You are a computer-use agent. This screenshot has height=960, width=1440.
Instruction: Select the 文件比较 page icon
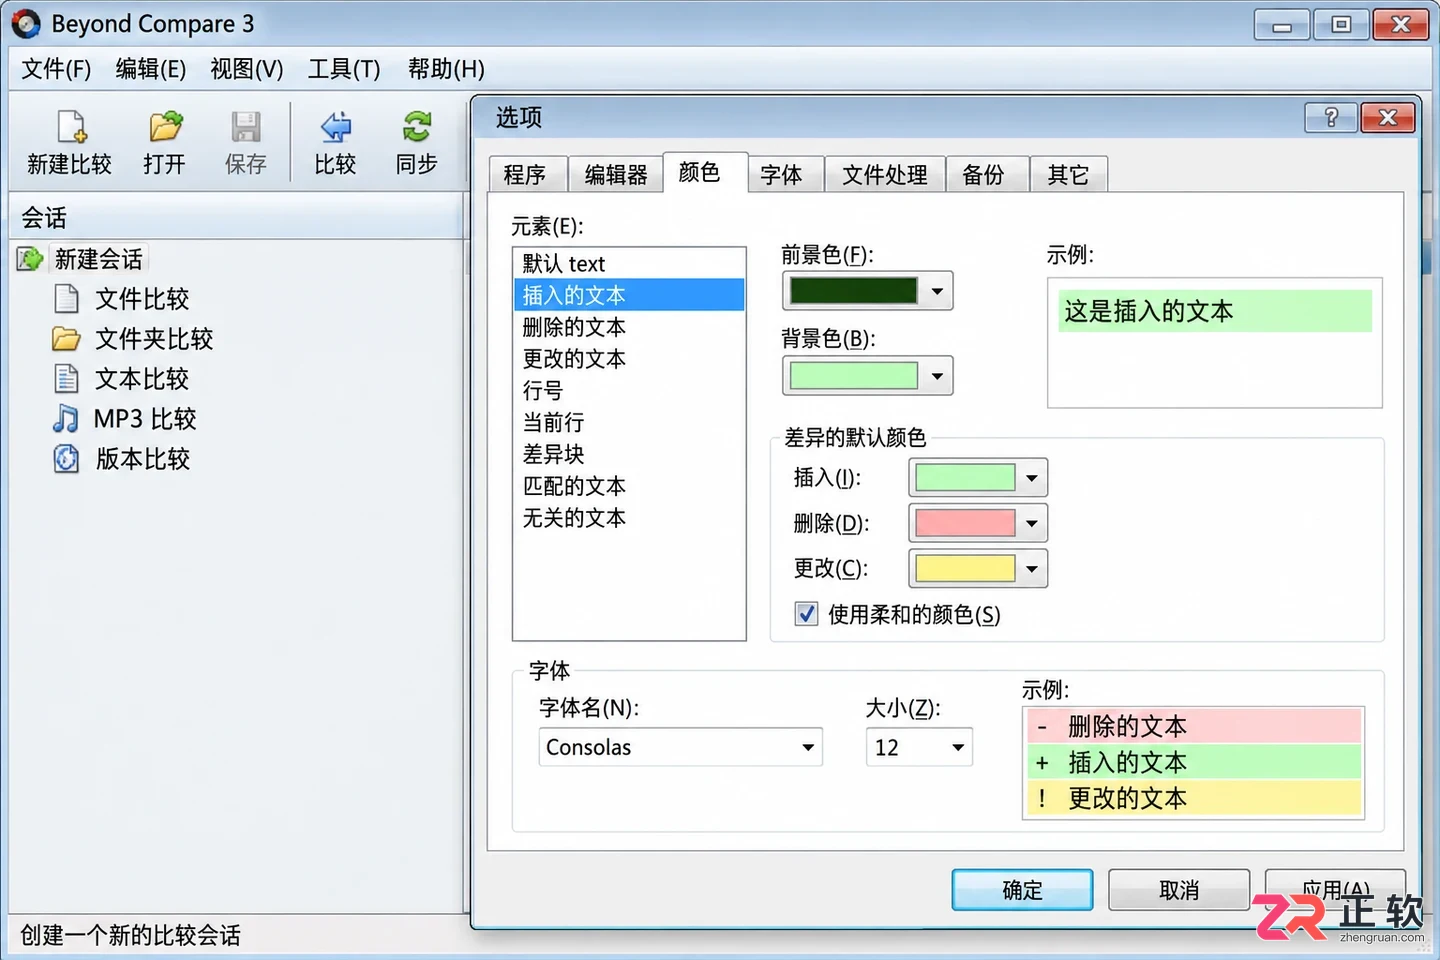(x=66, y=299)
